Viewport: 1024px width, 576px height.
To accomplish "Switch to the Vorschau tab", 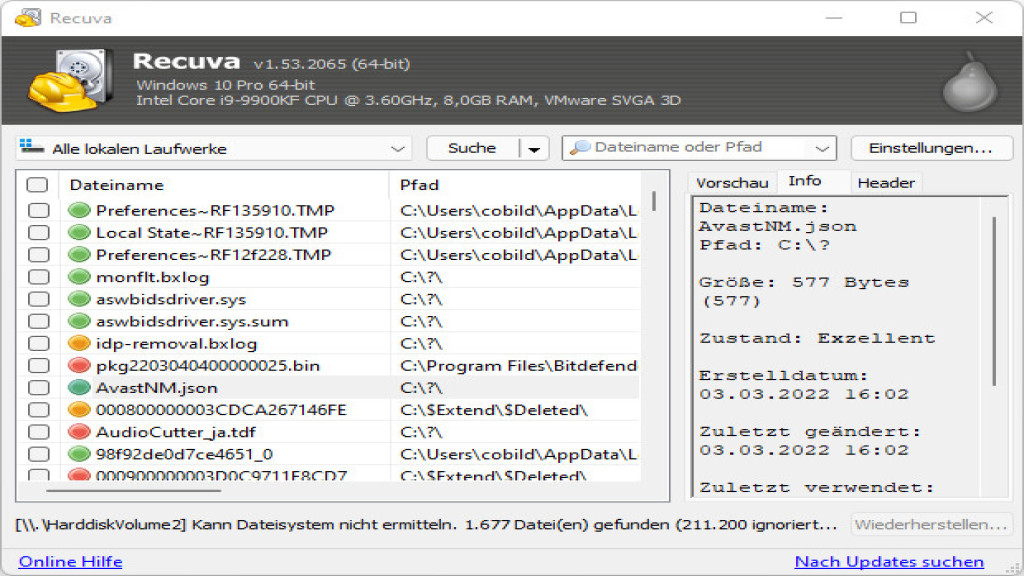I will 732,183.
